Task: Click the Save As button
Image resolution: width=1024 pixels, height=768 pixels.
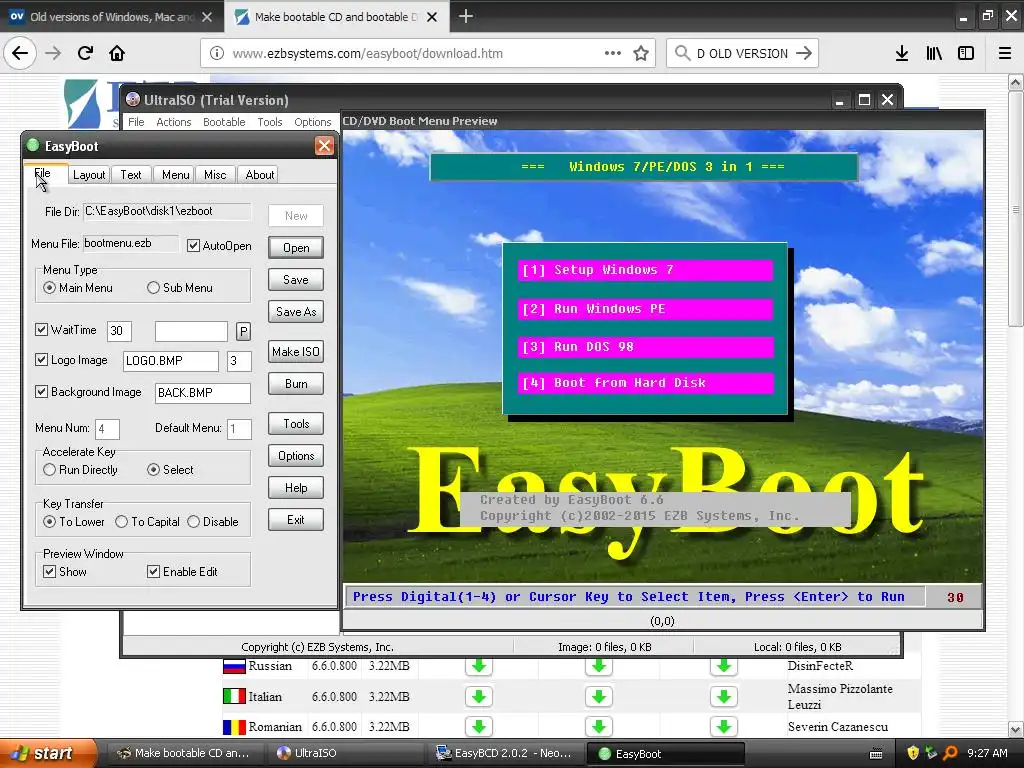Action: pyautogui.click(x=296, y=312)
